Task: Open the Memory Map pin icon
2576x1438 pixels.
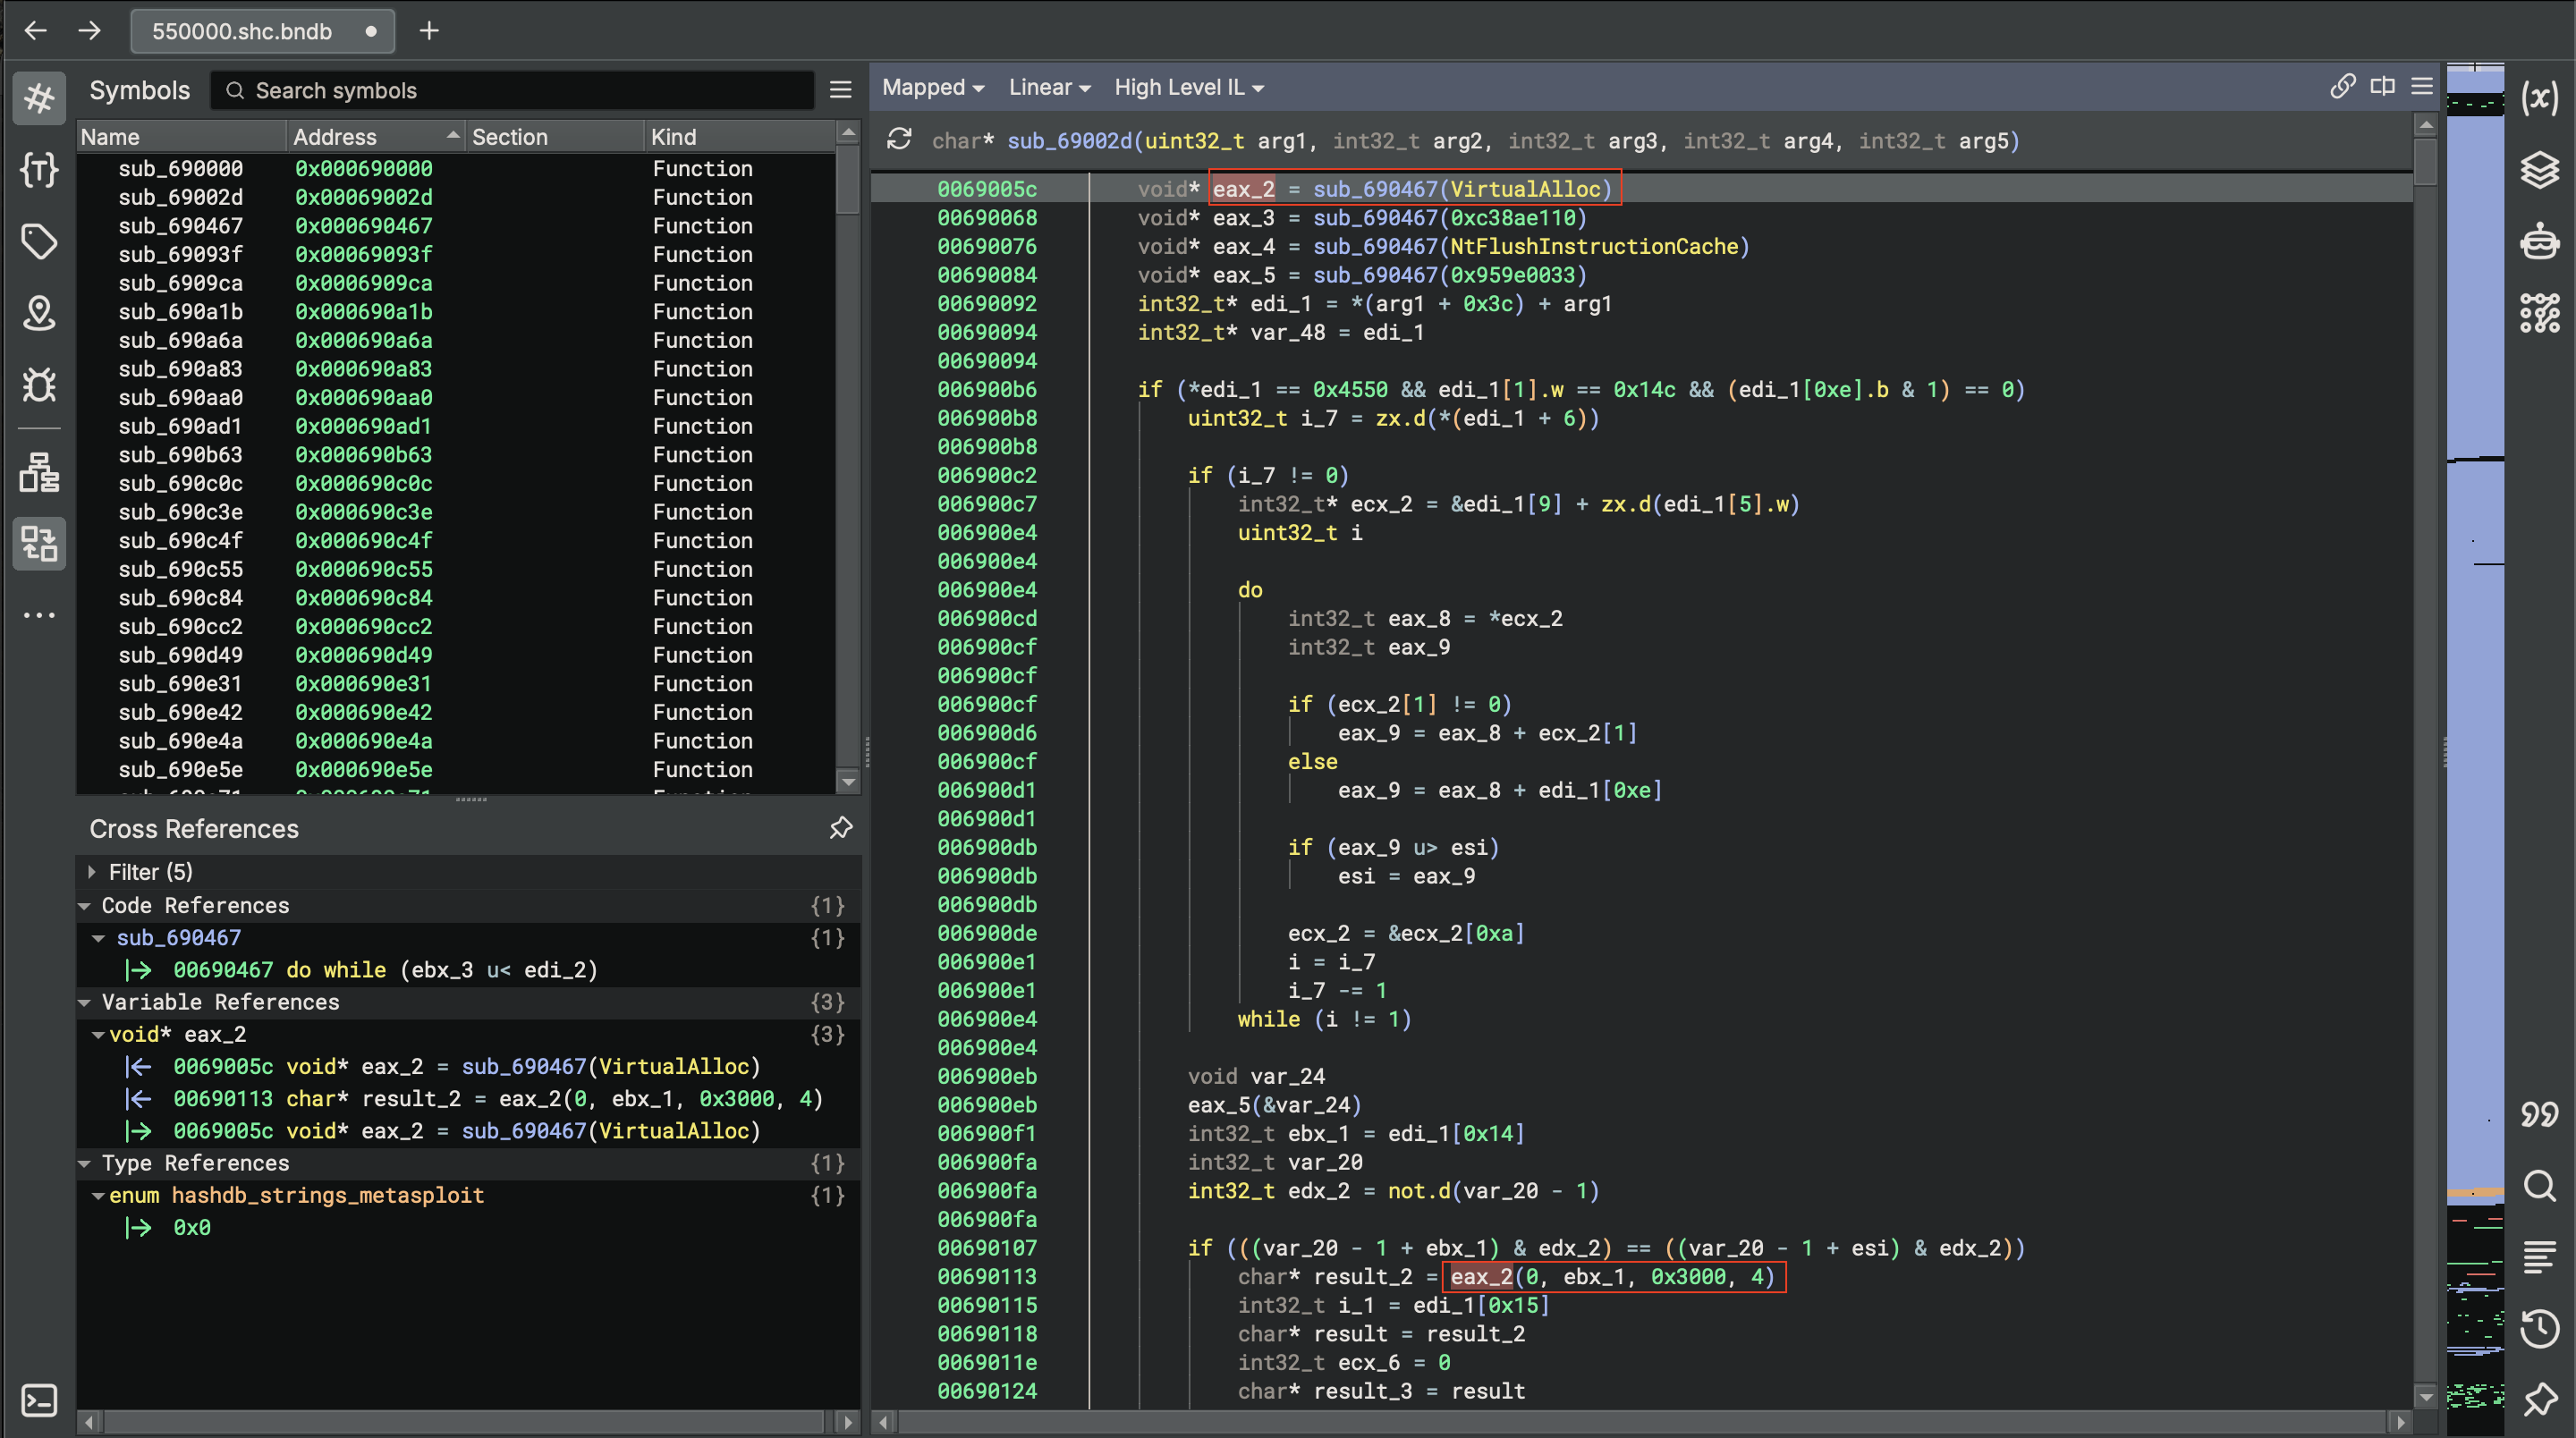Action: tap(39, 314)
